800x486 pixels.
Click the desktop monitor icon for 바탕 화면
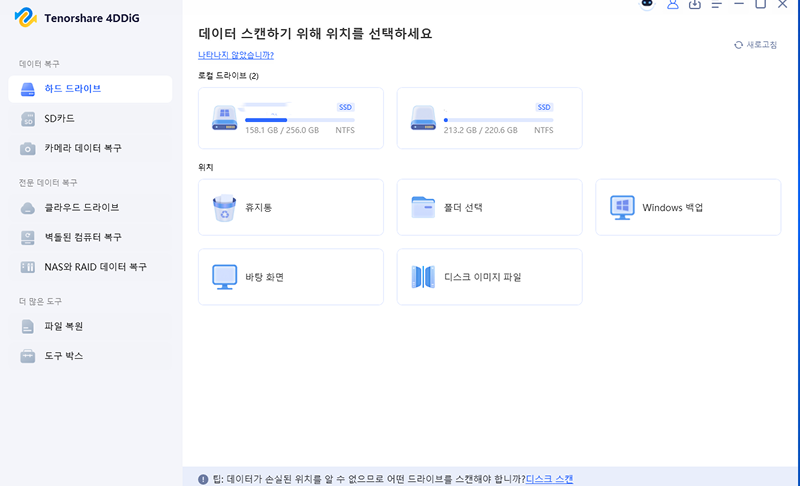(x=224, y=277)
